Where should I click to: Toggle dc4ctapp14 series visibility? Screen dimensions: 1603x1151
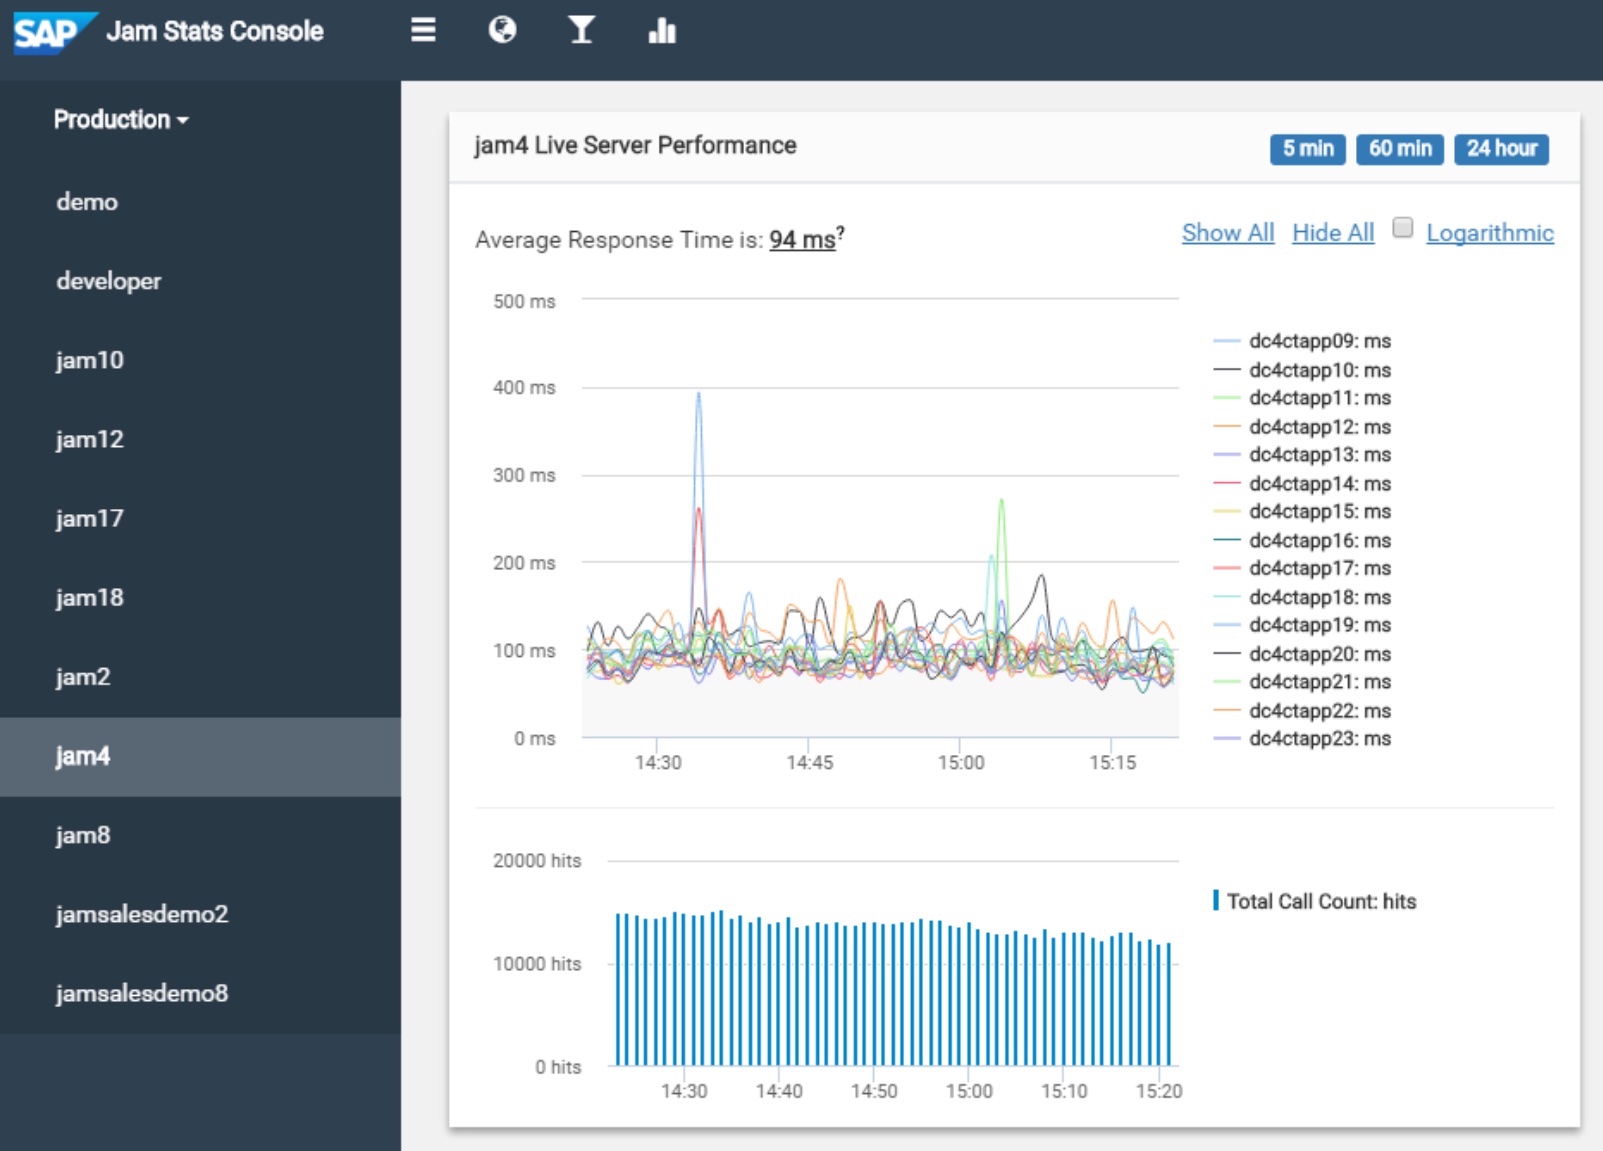tap(1319, 484)
